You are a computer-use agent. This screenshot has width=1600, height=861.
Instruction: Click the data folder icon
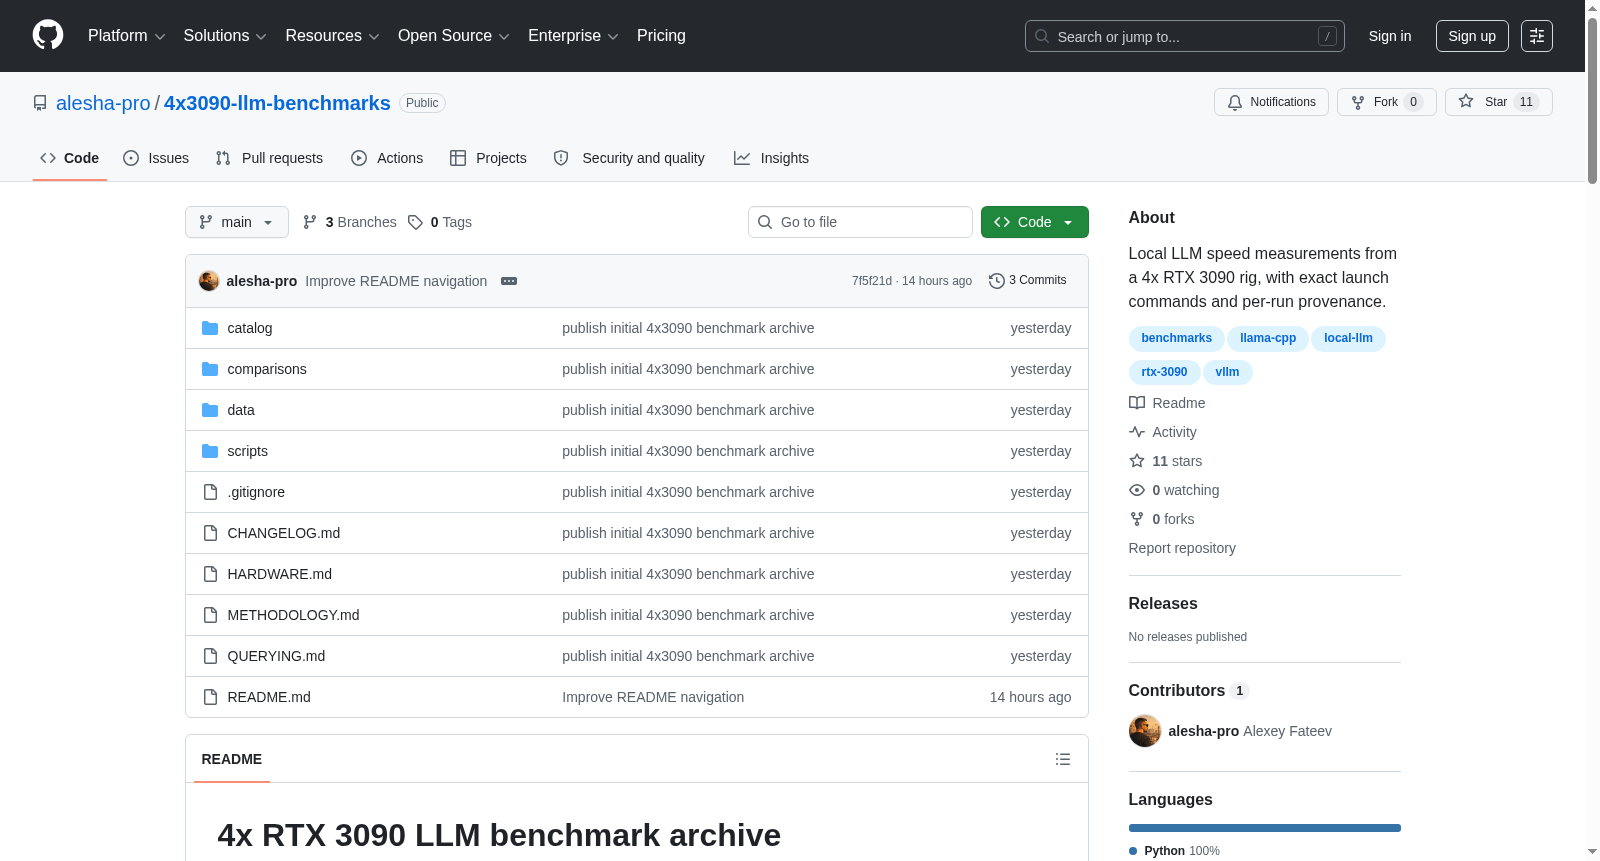click(210, 410)
